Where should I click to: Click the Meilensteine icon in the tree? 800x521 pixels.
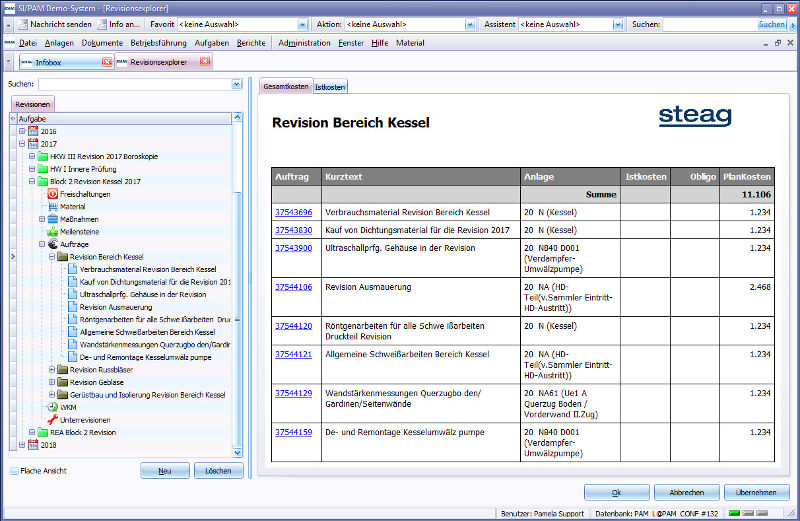[x=53, y=232]
